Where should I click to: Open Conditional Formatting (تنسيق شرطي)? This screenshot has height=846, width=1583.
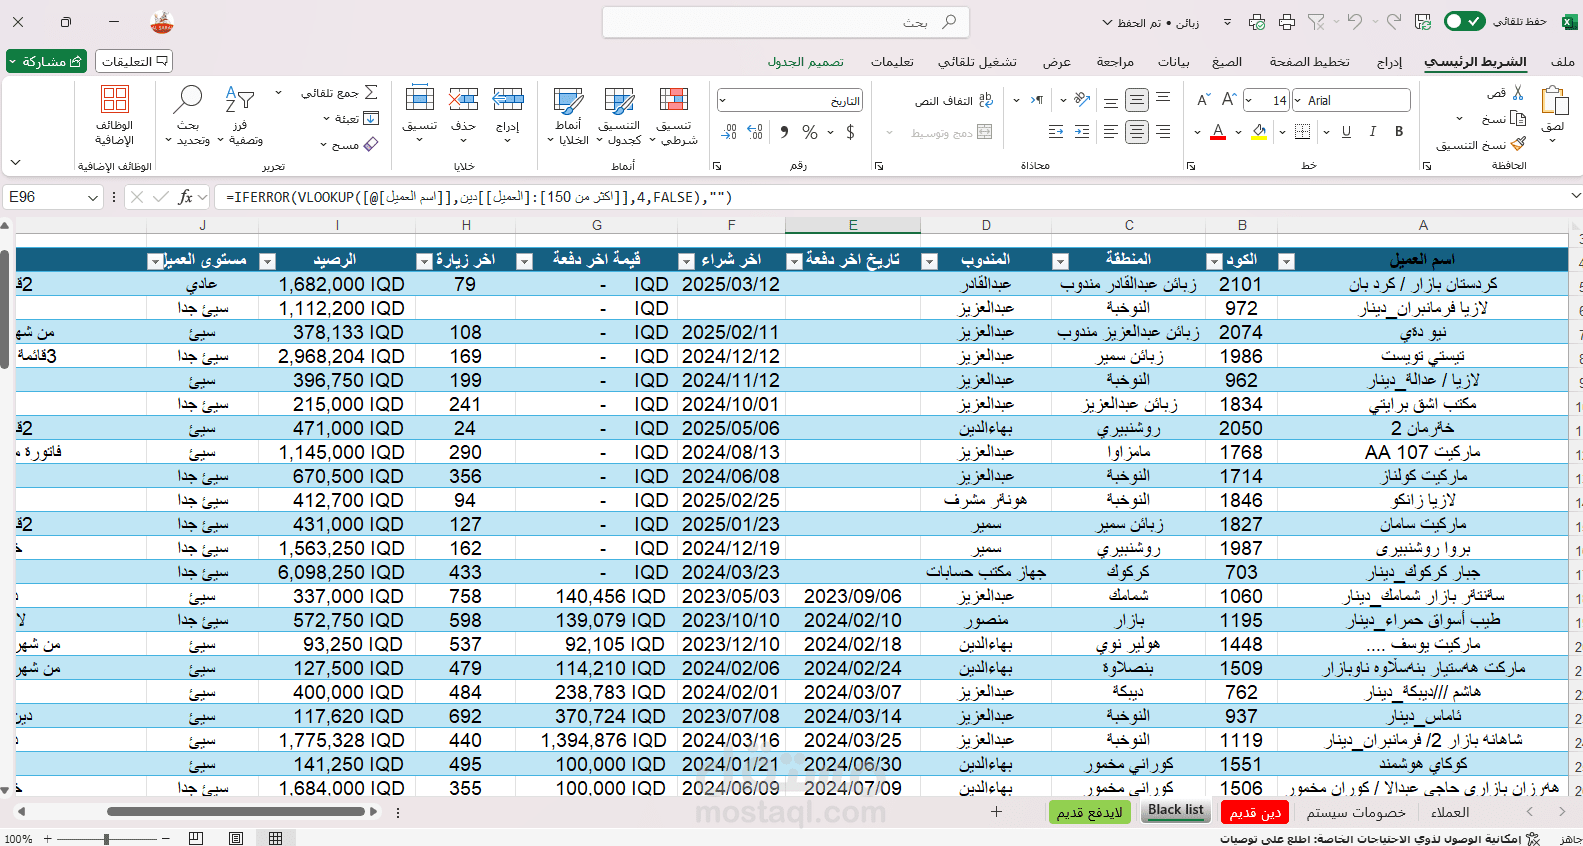[x=674, y=116]
